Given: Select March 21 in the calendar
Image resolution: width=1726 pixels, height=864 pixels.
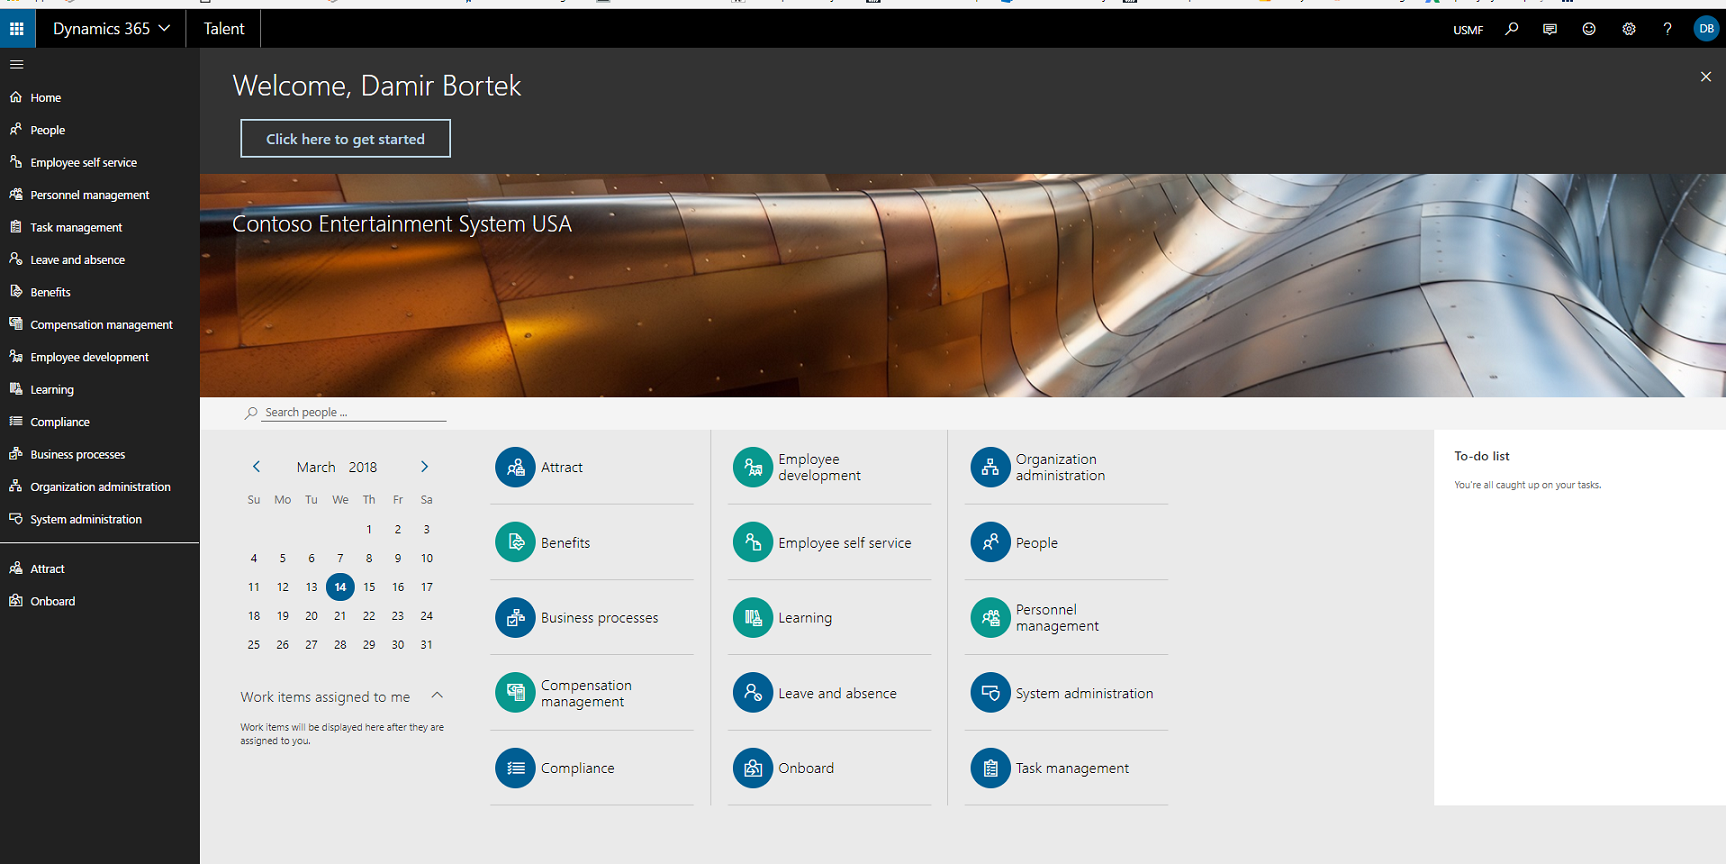Looking at the screenshot, I should pyautogui.click(x=340, y=616).
